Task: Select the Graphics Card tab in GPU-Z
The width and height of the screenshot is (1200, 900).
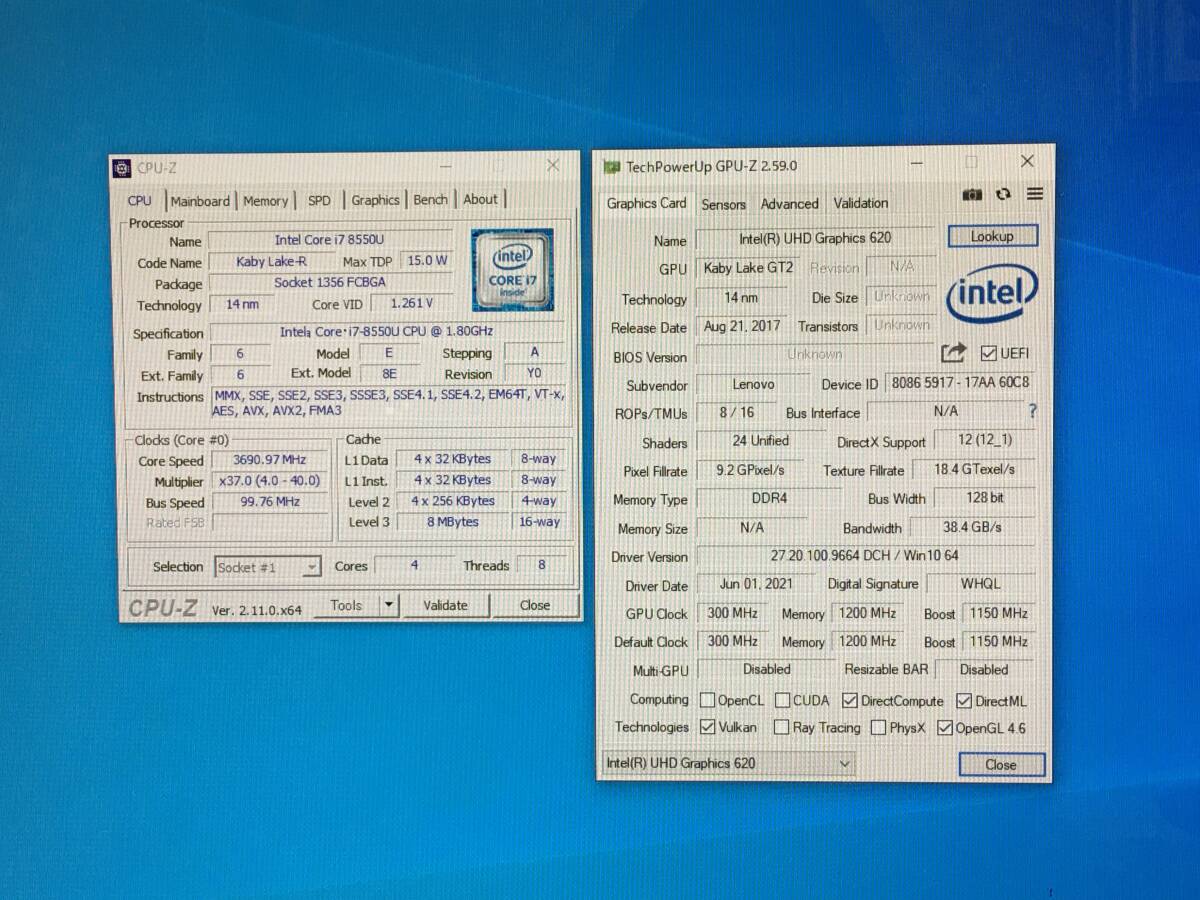Action: (x=646, y=203)
